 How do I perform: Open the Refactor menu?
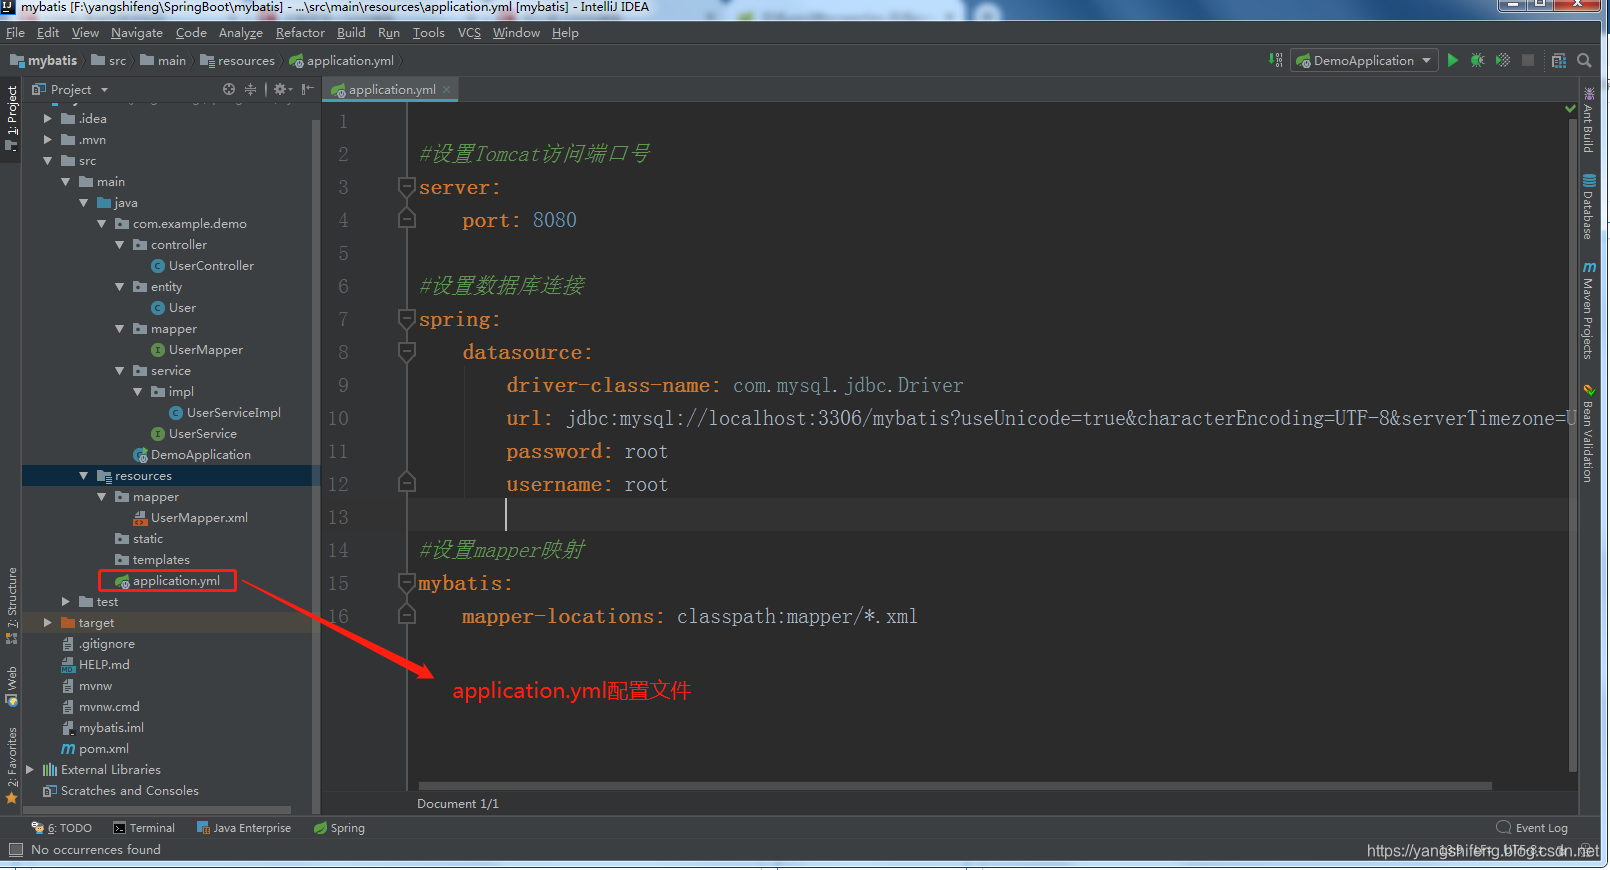300,33
